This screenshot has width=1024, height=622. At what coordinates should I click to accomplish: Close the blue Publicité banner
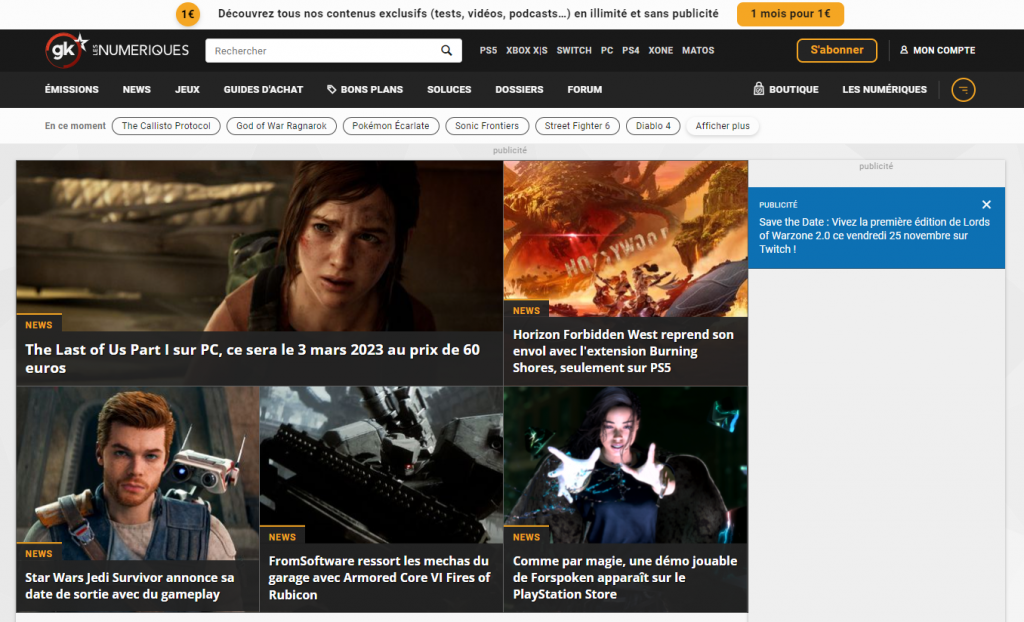click(x=986, y=205)
